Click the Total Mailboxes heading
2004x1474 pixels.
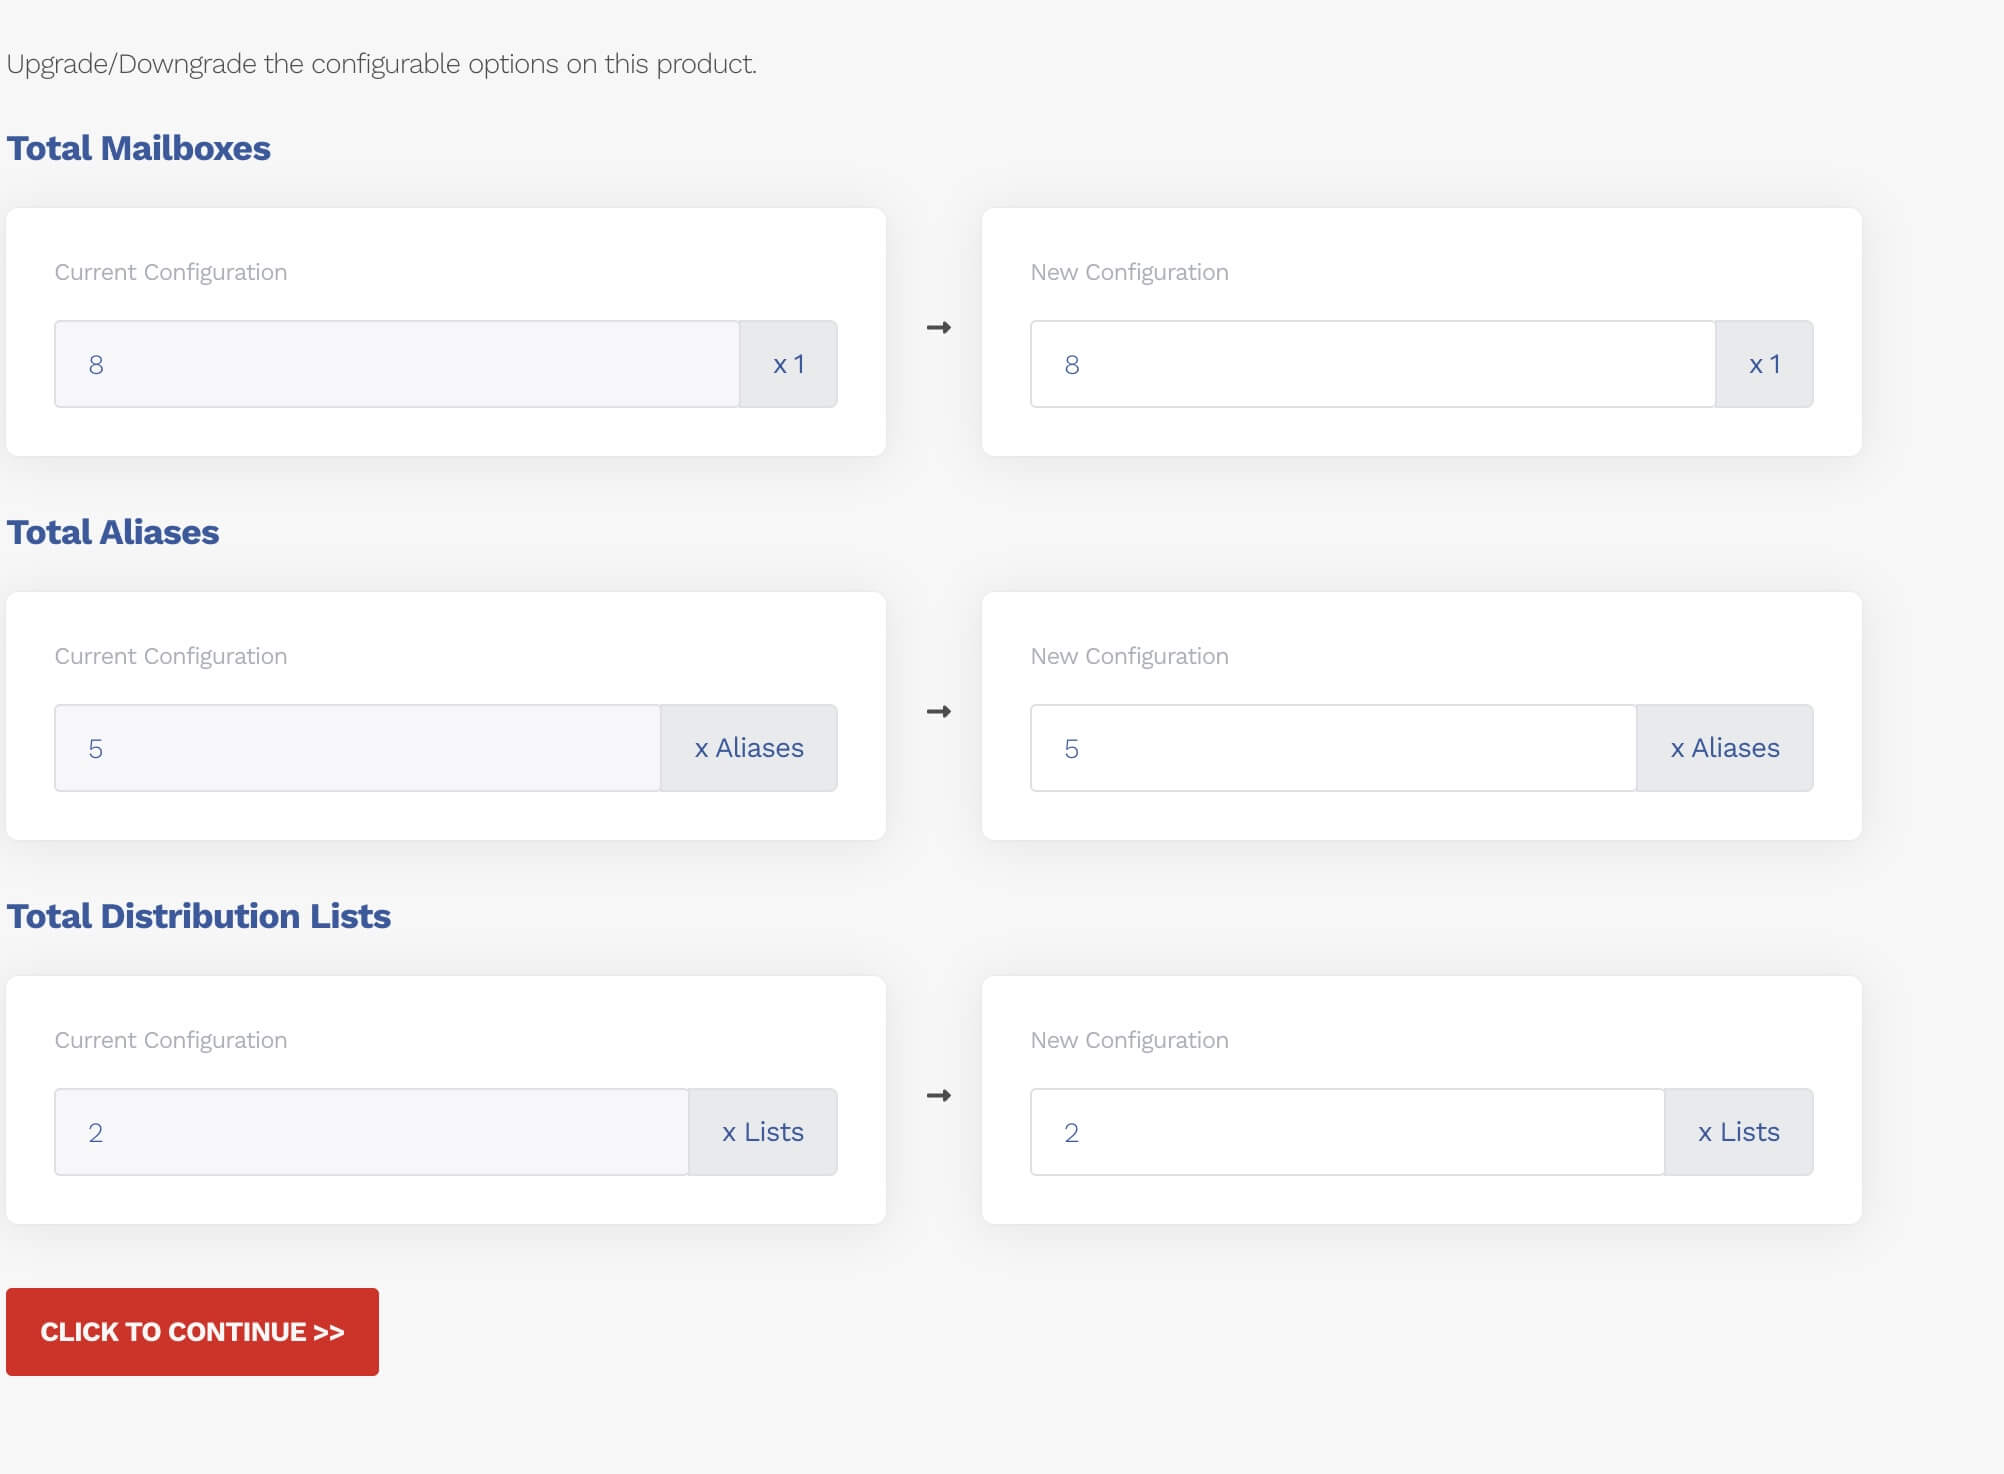(138, 148)
